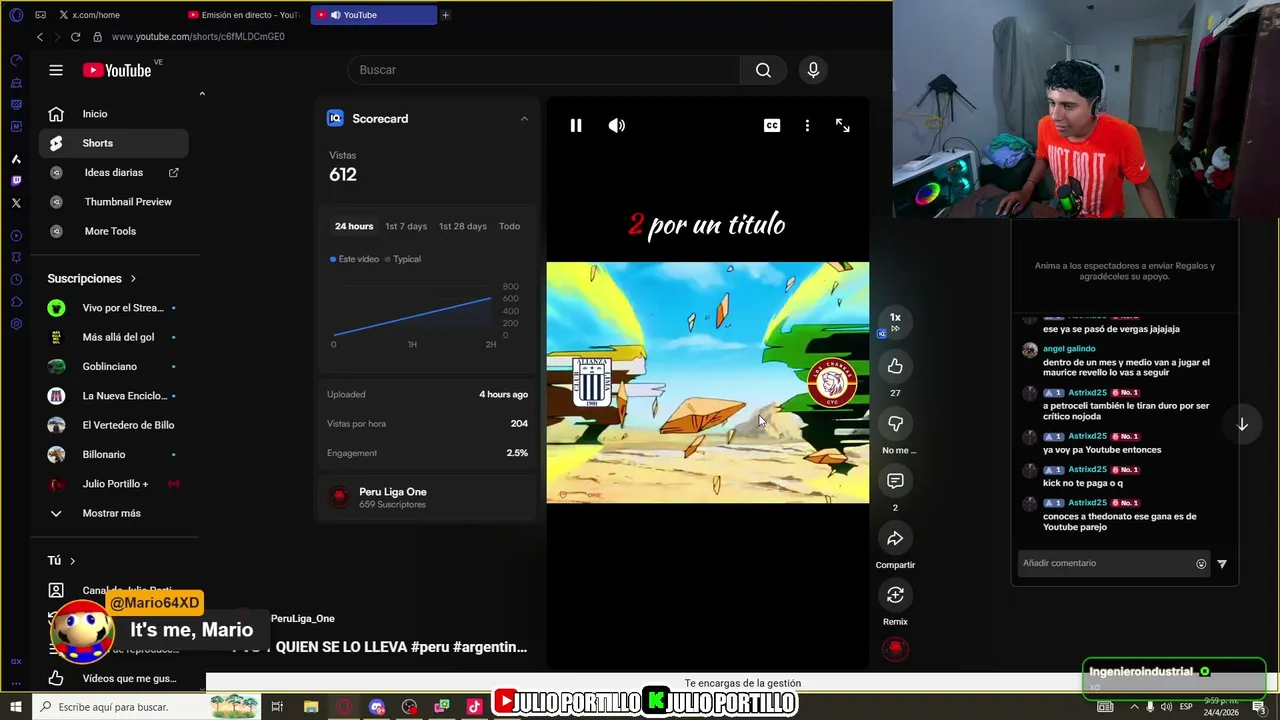Open Goblinciano subscription

(x=113, y=366)
